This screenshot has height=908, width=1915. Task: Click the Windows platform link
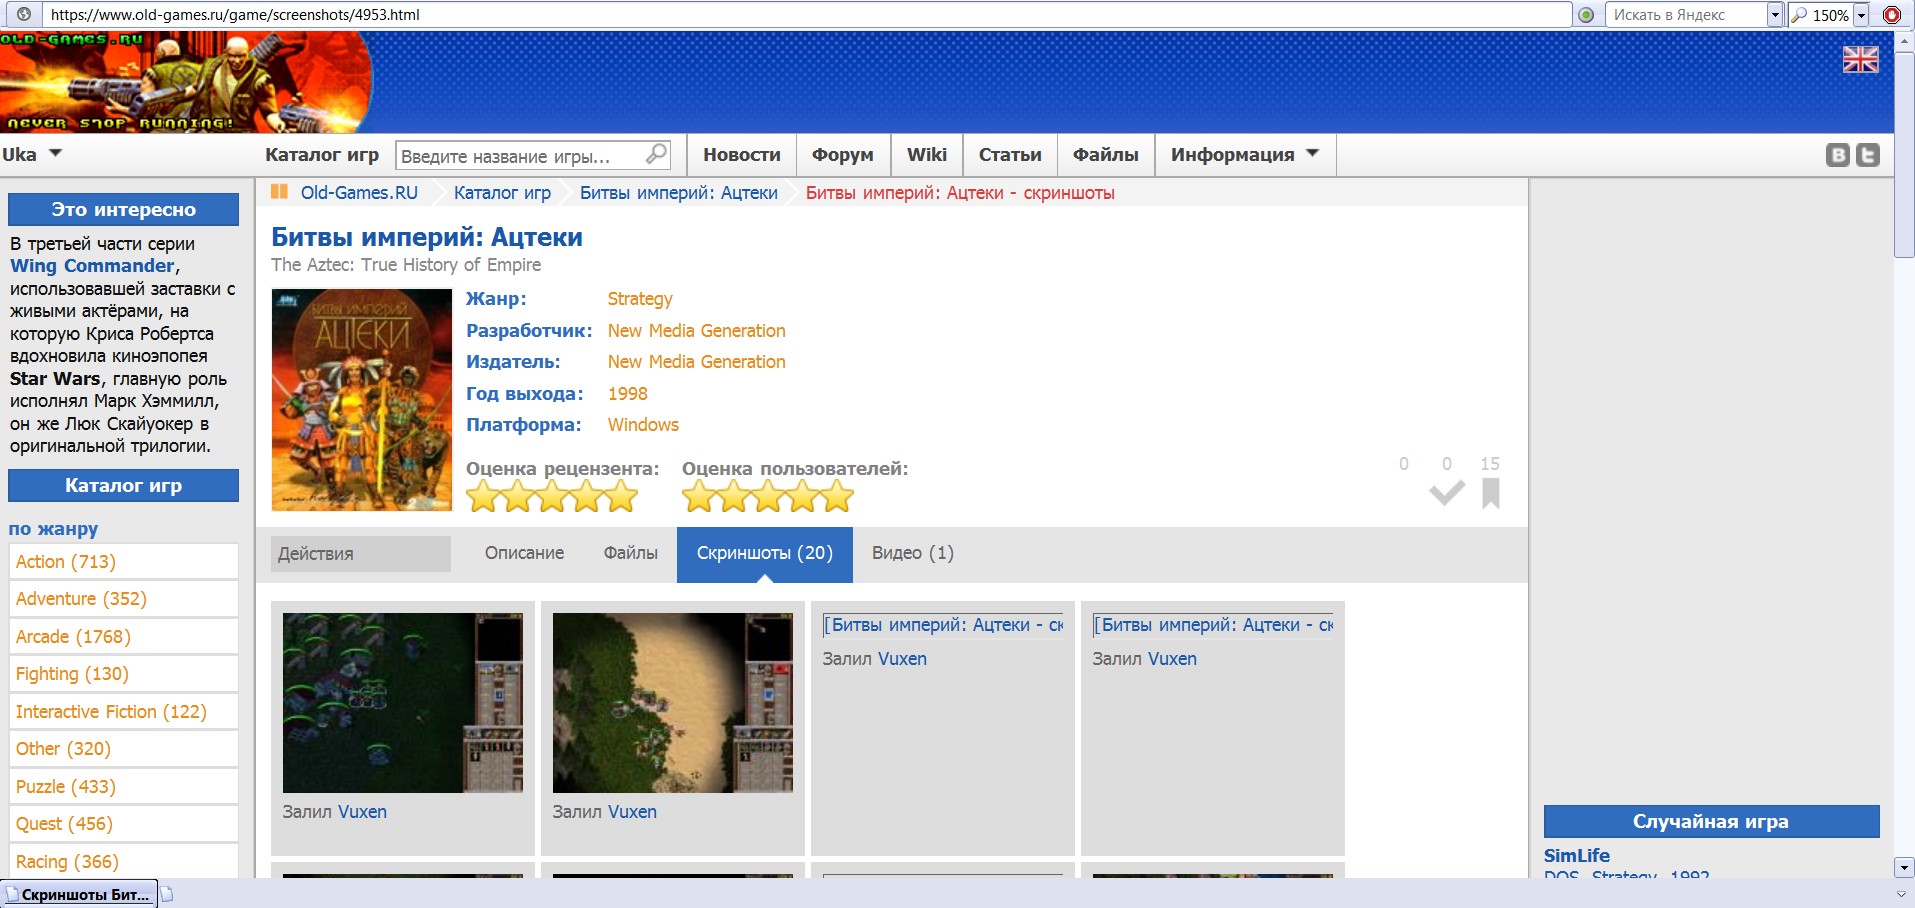click(643, 425)
